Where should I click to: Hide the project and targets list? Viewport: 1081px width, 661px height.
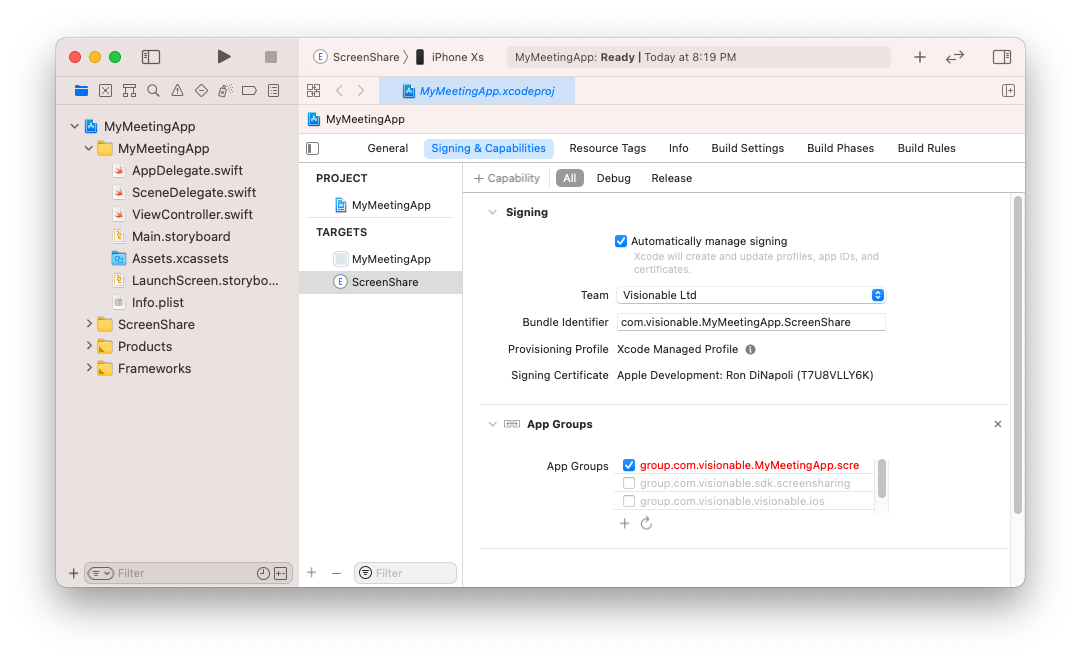tap(312, 148)
